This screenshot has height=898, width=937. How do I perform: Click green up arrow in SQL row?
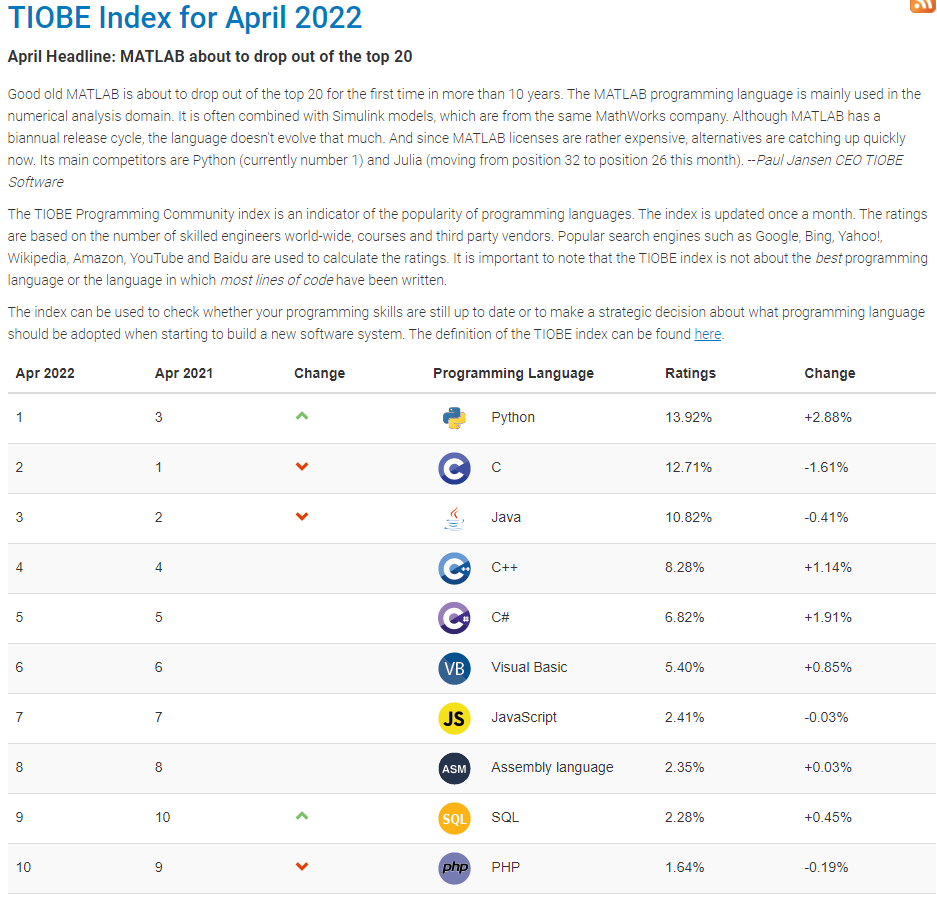point(302,816)
